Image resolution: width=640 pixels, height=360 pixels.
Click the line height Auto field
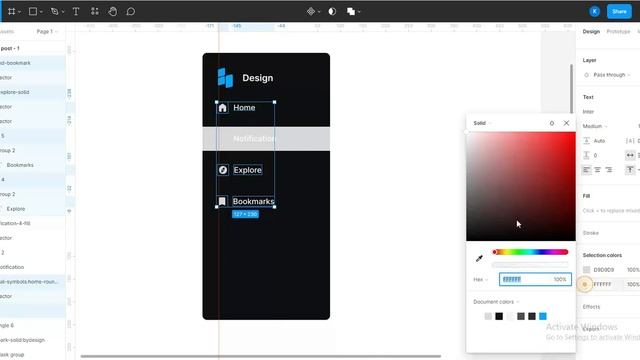click(599, 141)
